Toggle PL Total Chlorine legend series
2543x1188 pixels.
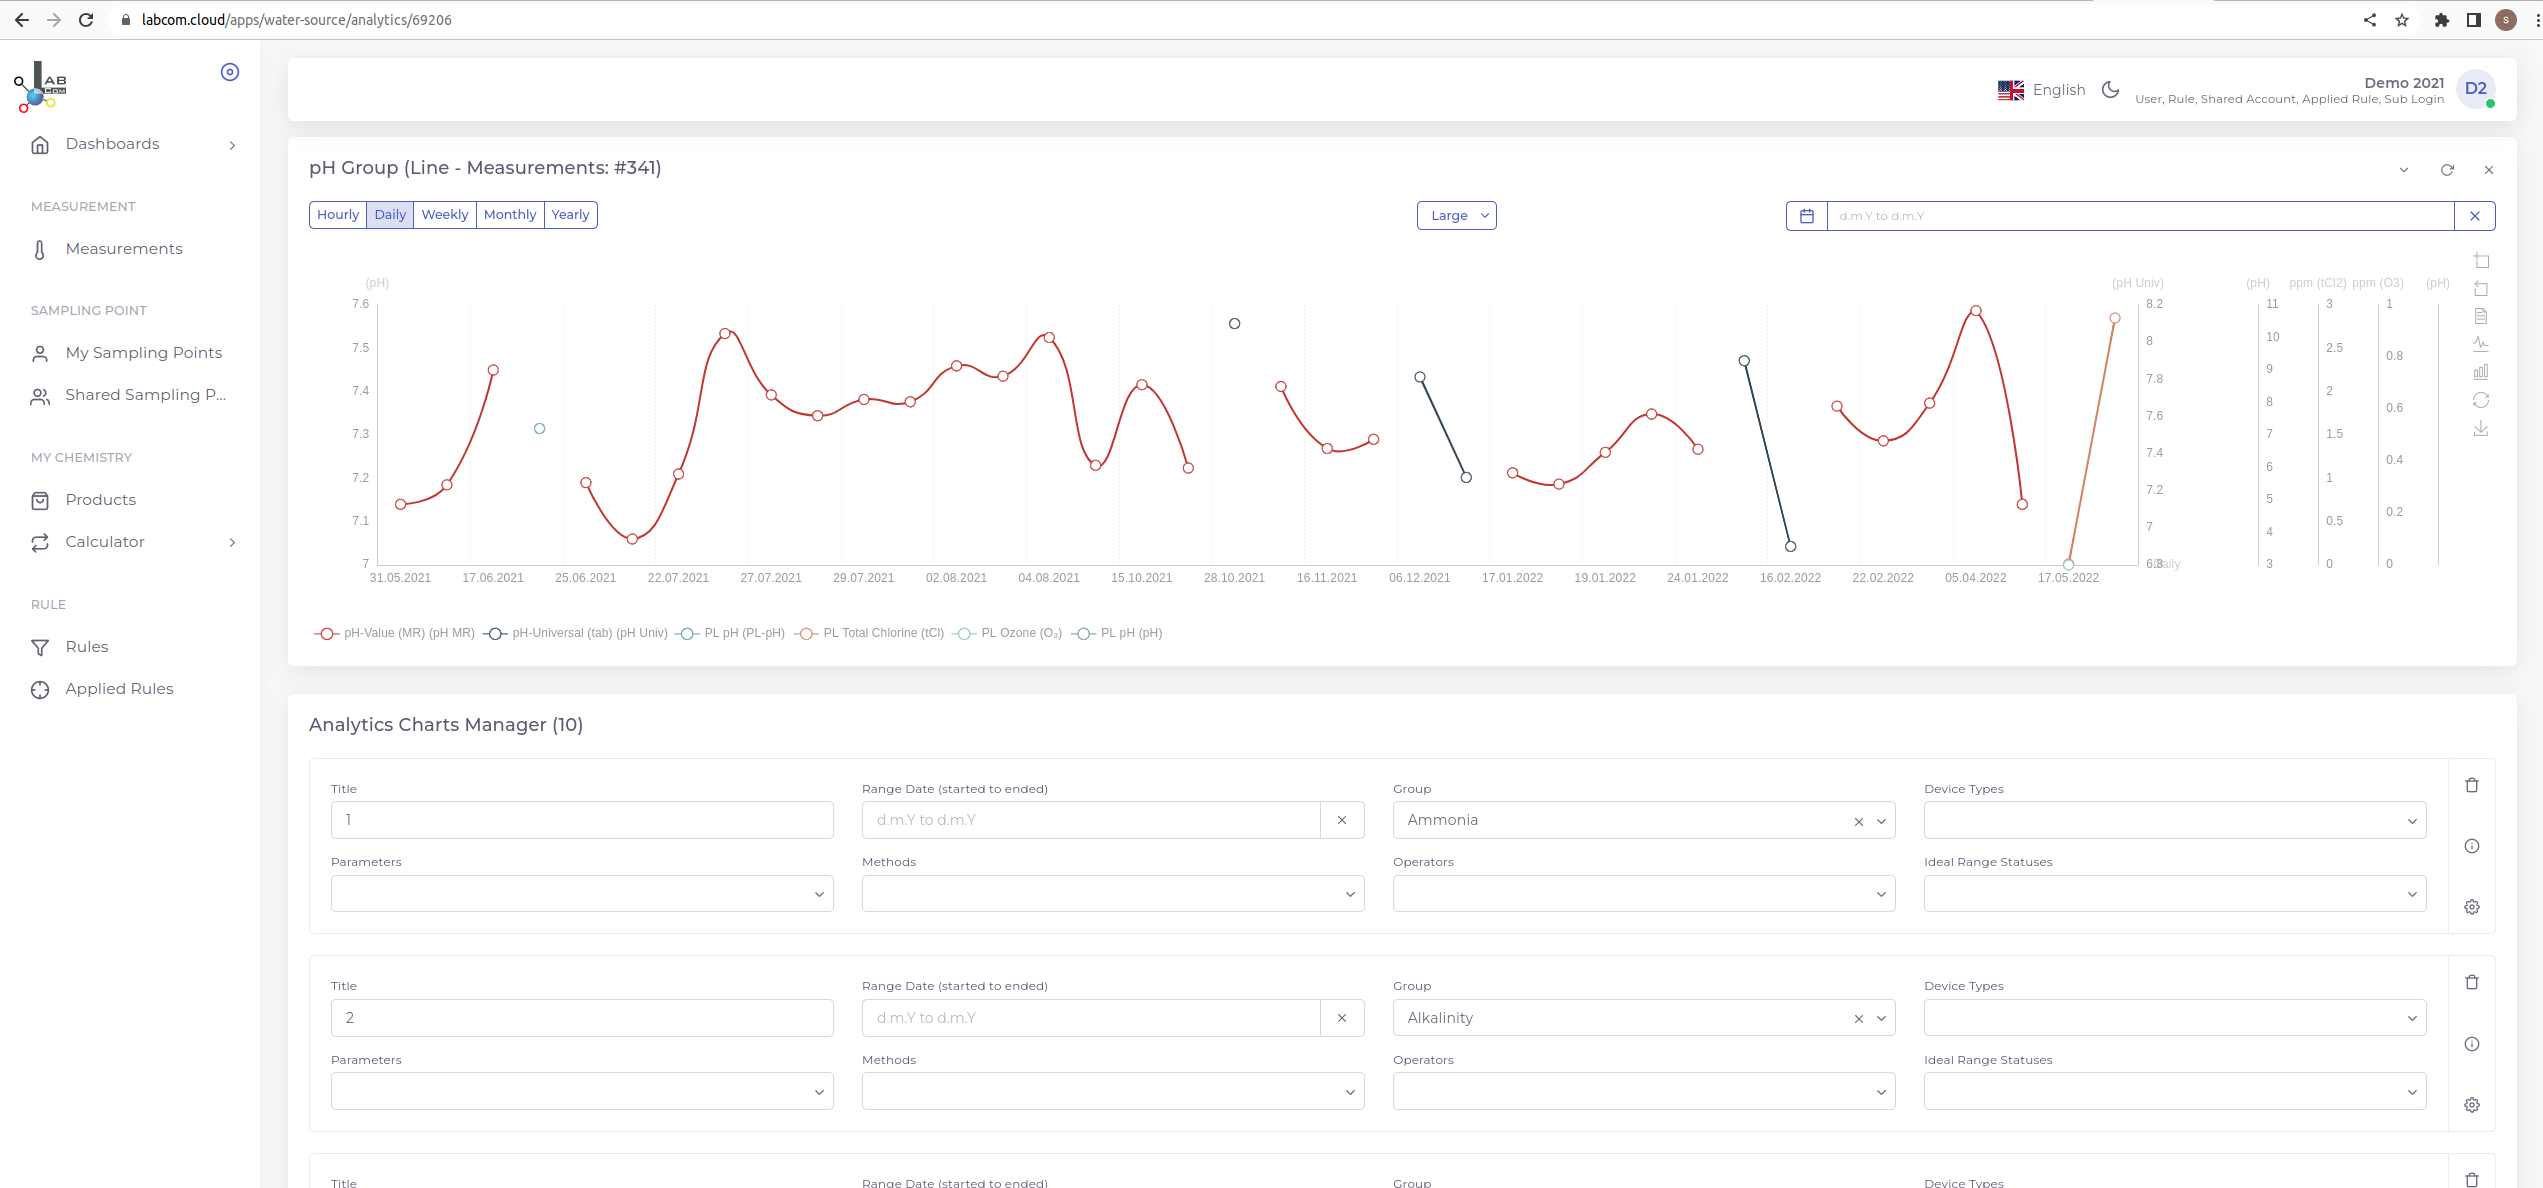pos(870,633)
